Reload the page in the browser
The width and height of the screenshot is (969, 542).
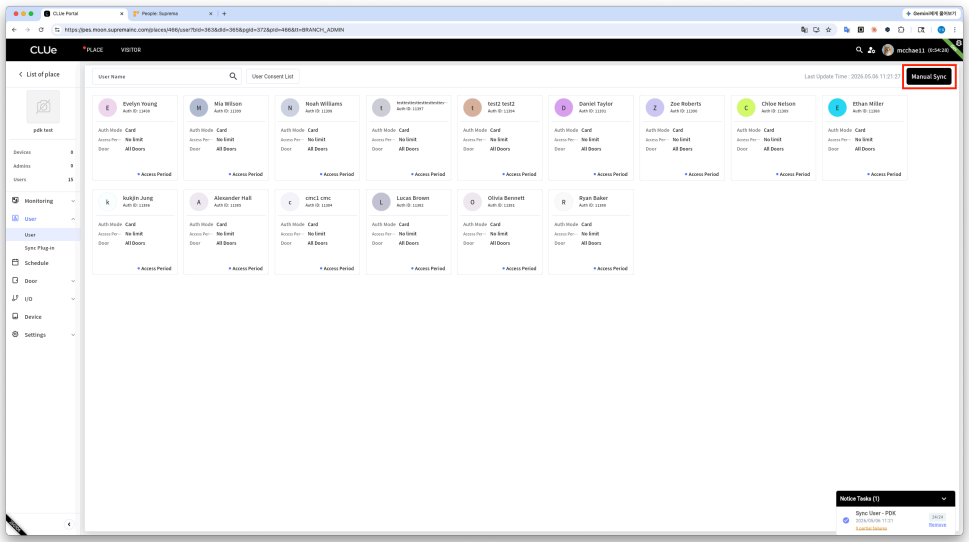41,30
